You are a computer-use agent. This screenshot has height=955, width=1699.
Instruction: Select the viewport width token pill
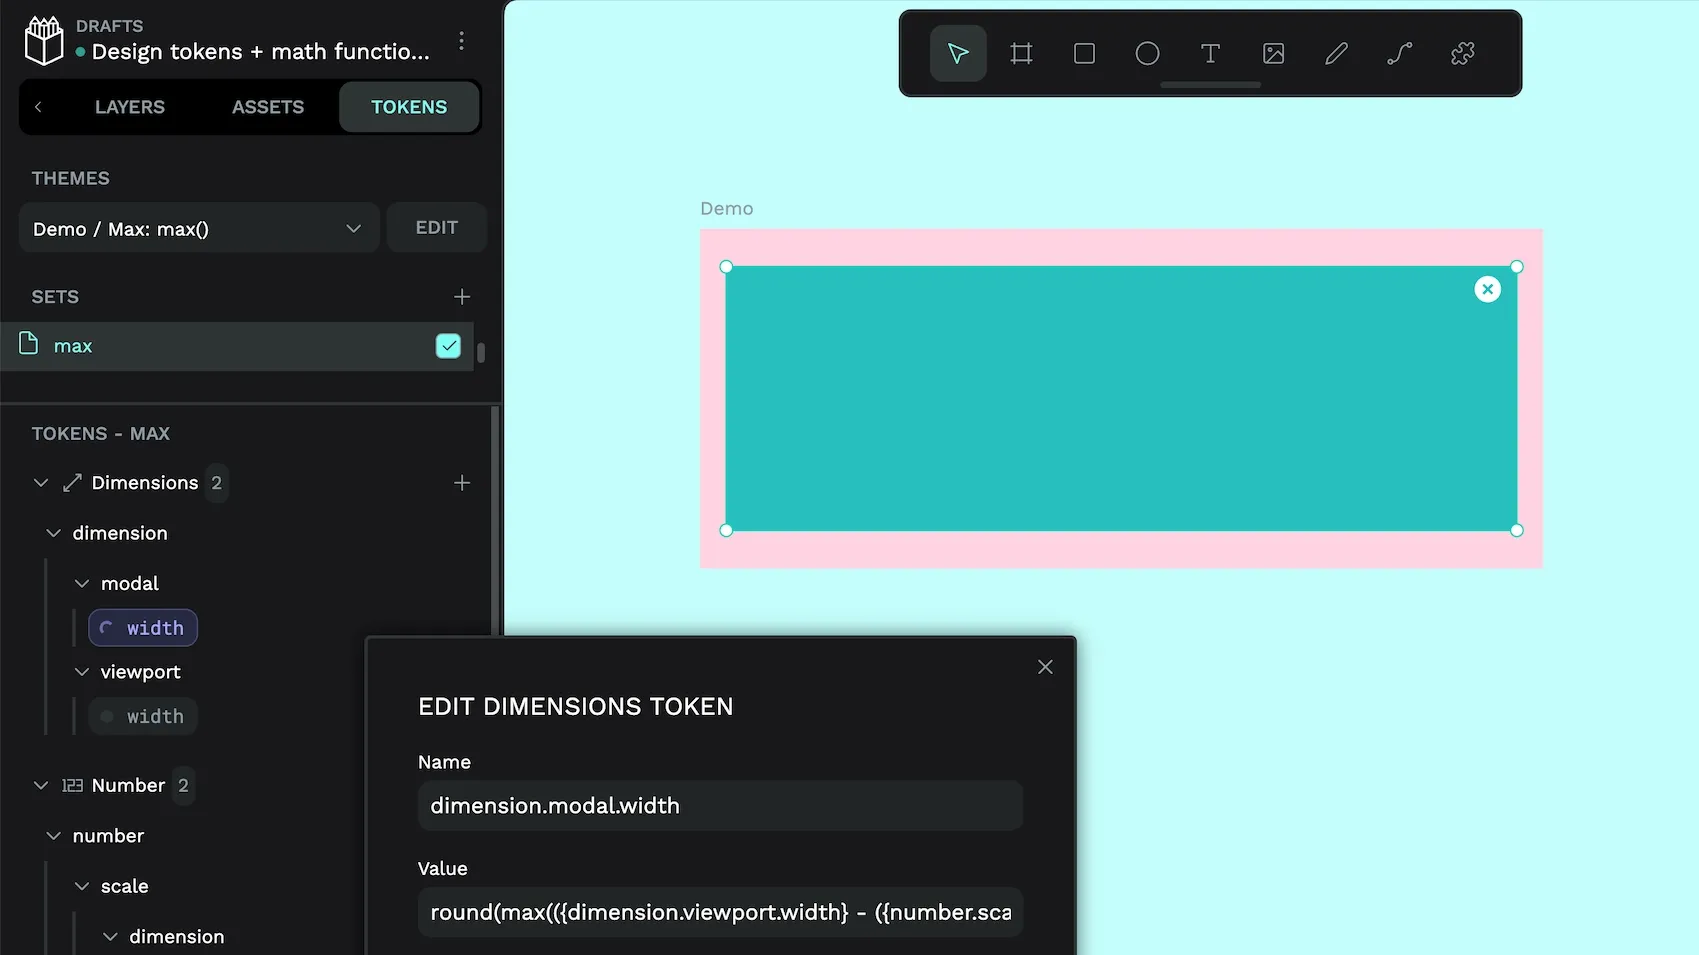[143, 717]
